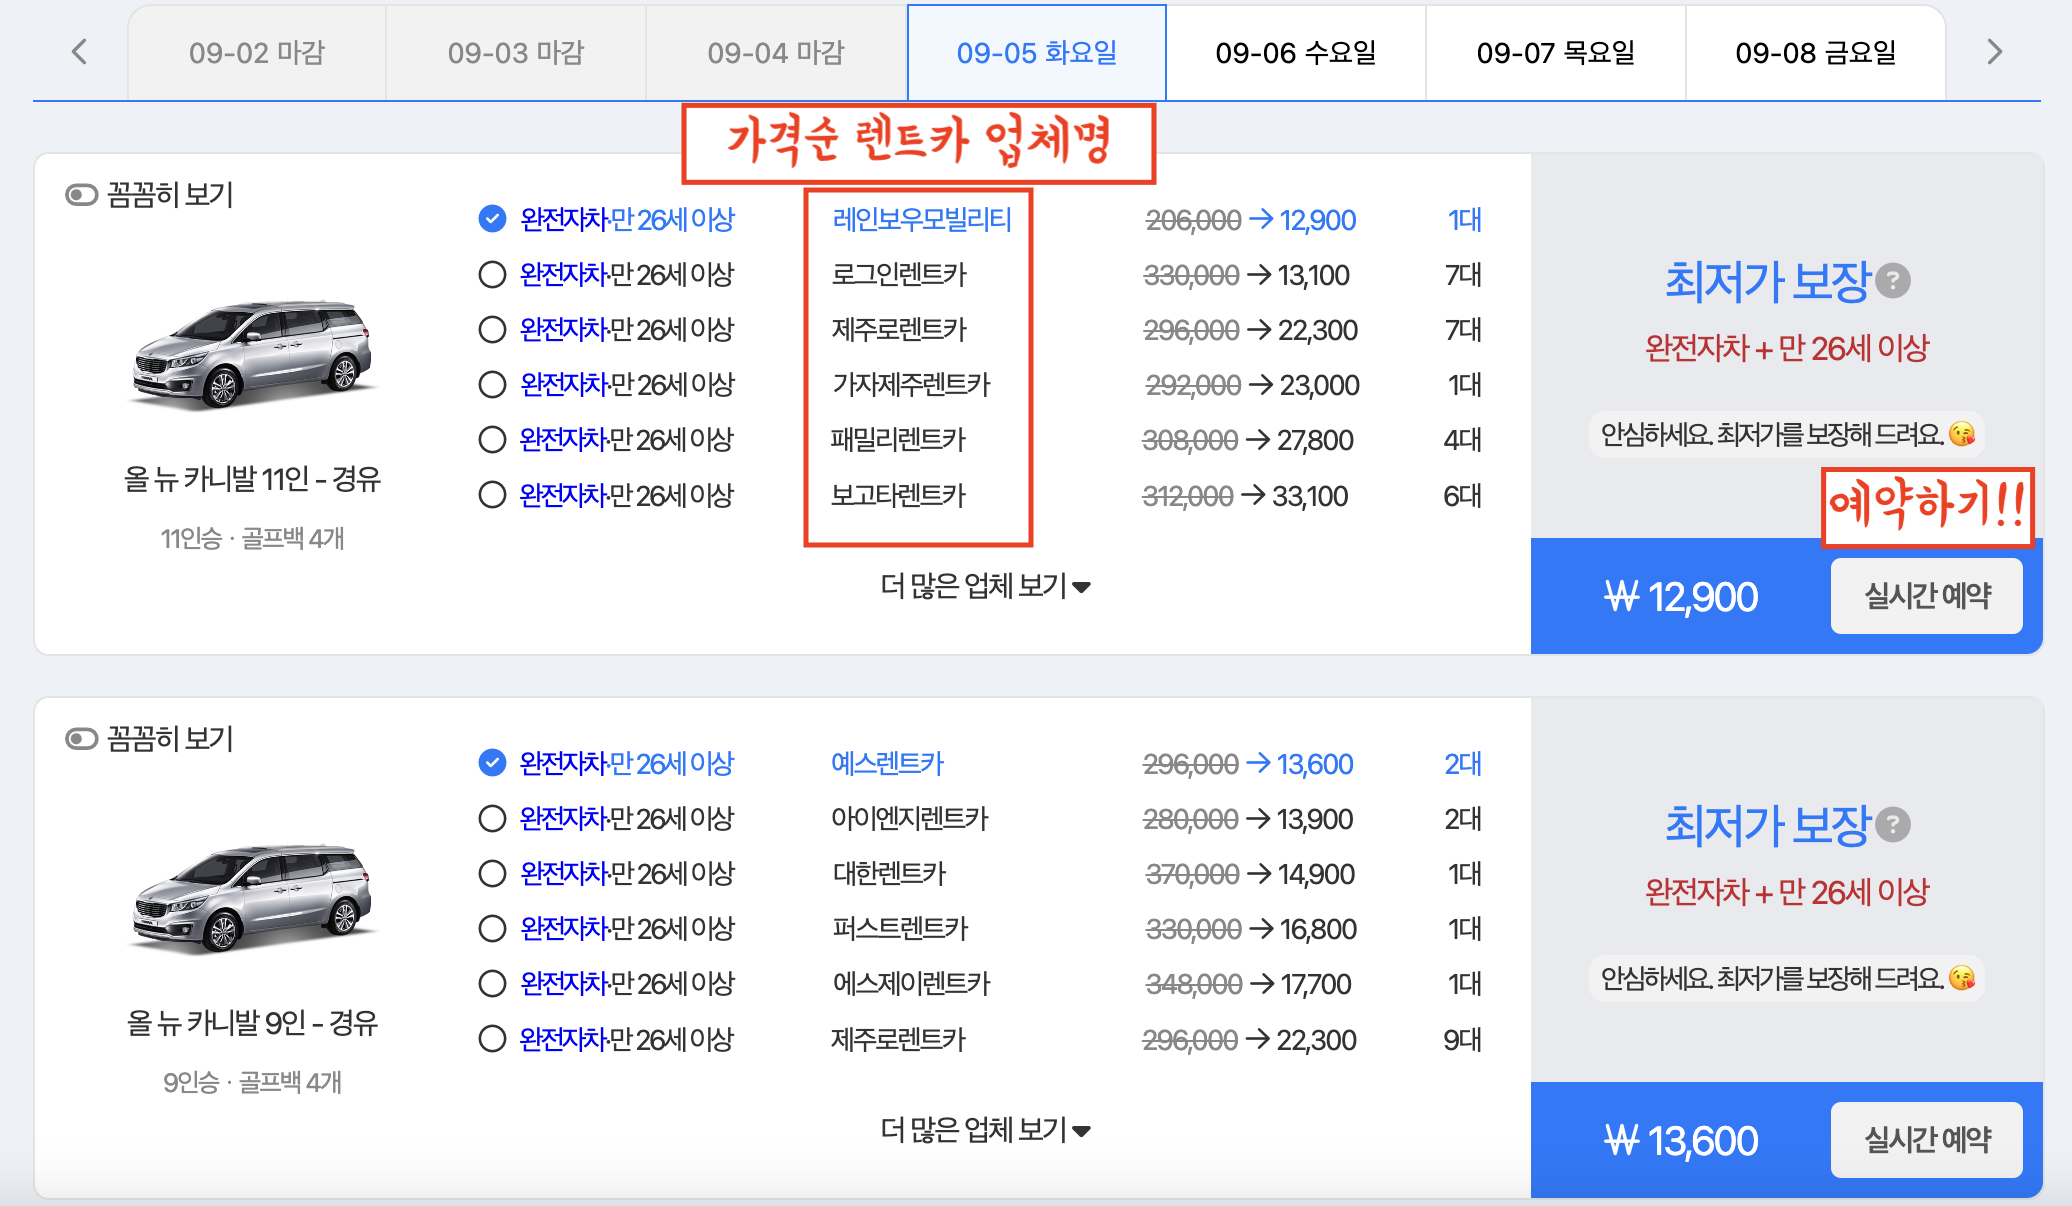2072x1206 pixels.
Task: Select the 패밀리렌트카 radio option
Action: click(492, 440)
